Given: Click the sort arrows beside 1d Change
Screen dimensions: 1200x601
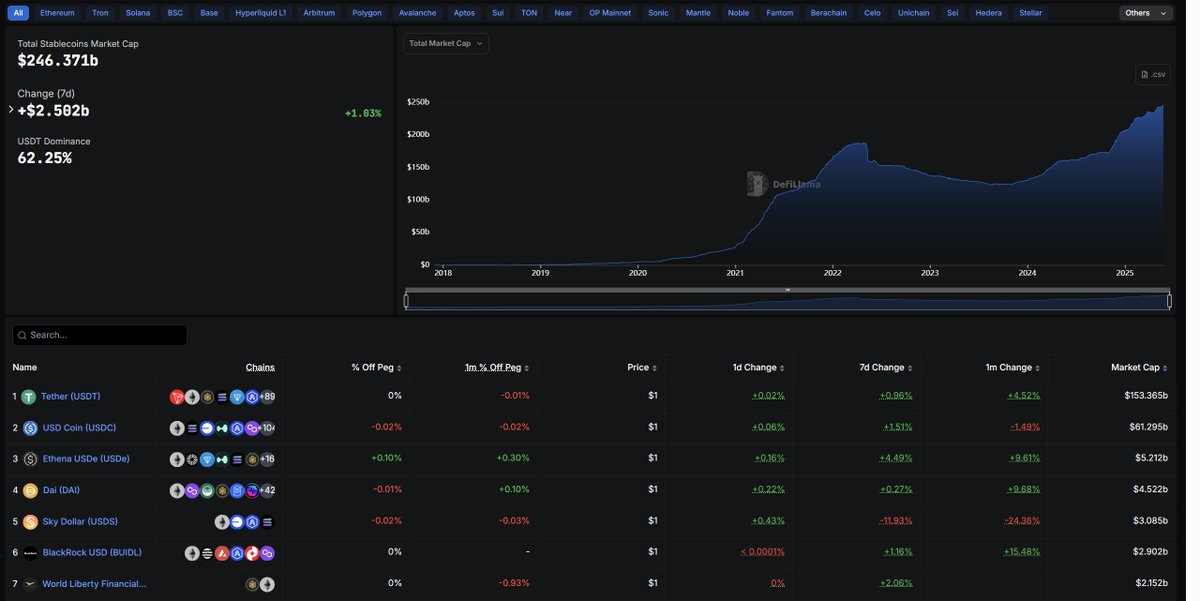Looking at the screenshot, I should point(783,368).
